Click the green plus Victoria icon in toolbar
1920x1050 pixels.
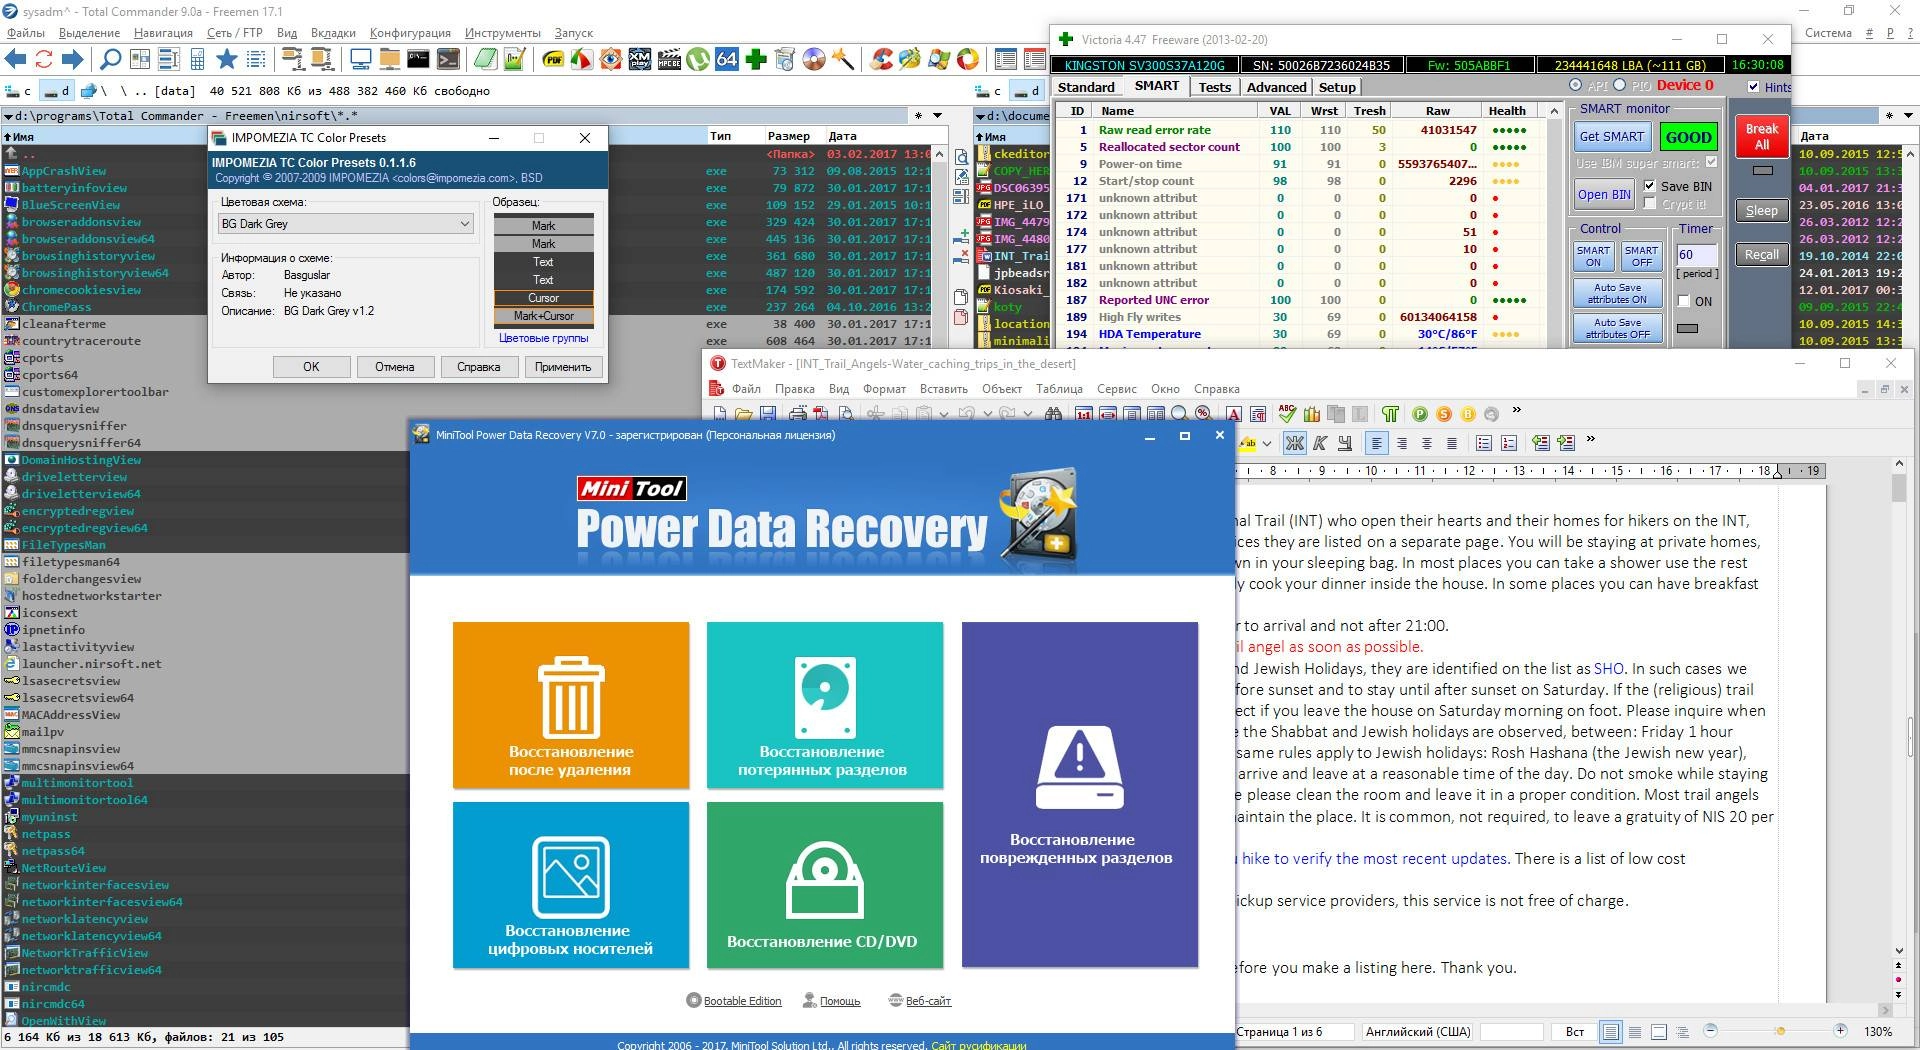755,59
